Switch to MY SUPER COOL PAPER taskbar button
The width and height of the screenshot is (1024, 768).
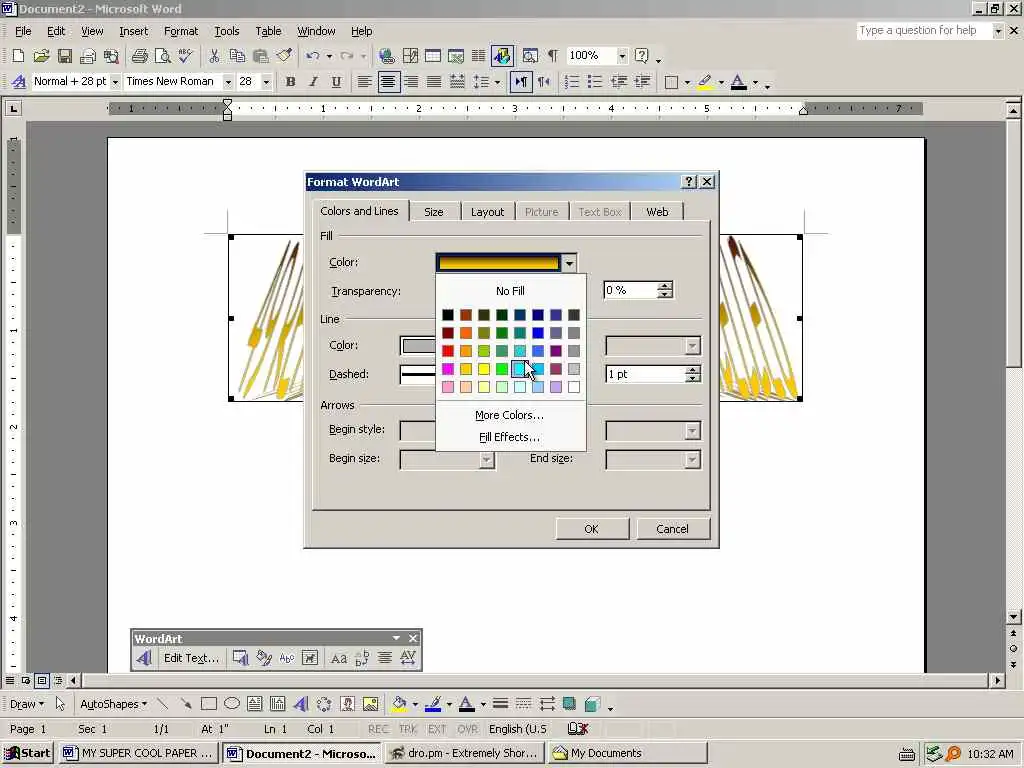138,753
